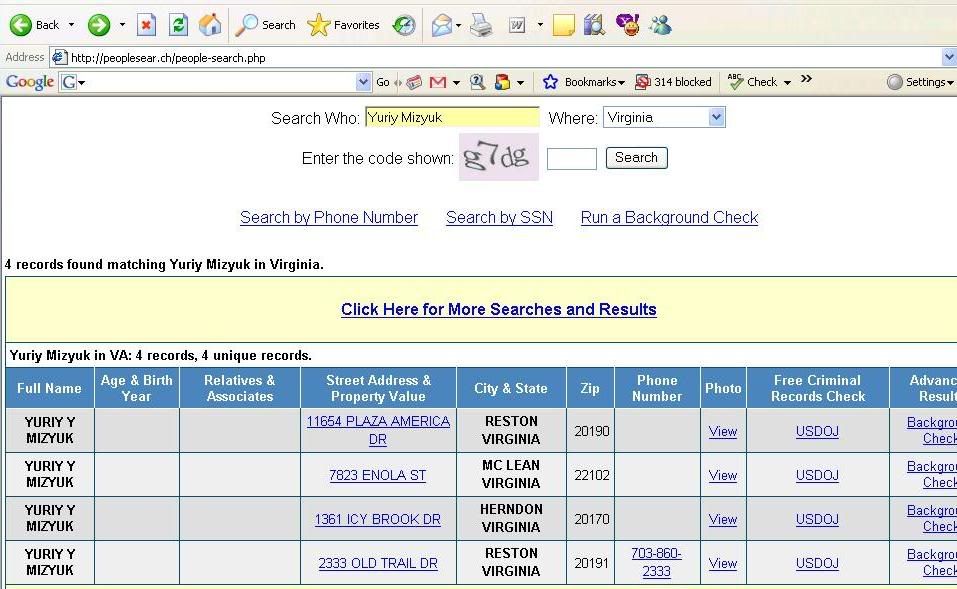Click the Yahoo Messenger icon

[627, 25]
